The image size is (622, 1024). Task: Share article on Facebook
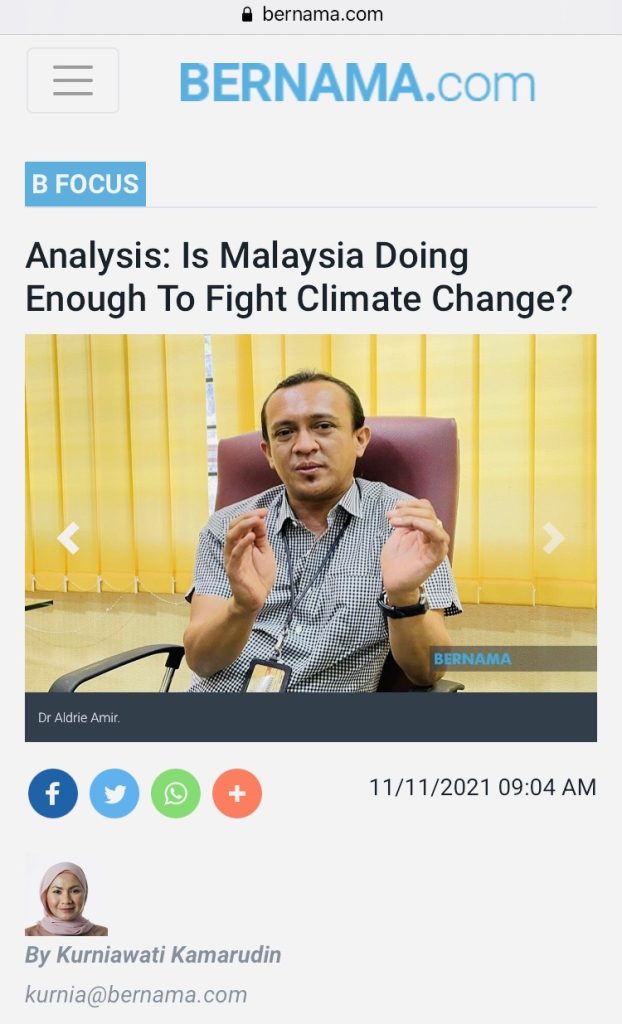click(53, 794)
